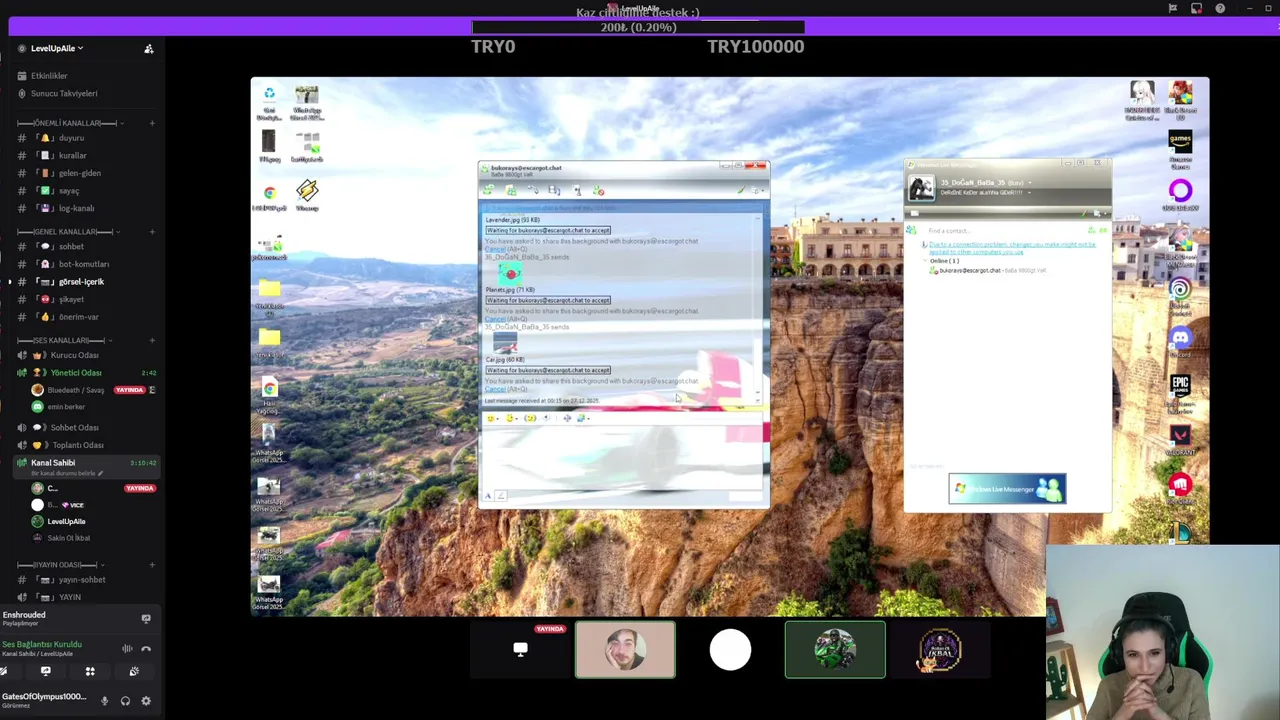This screenshot has width=1280, height=720.
Task: Open the LevelUpAile server dropdown menu
Action: (x=56, y=48)
